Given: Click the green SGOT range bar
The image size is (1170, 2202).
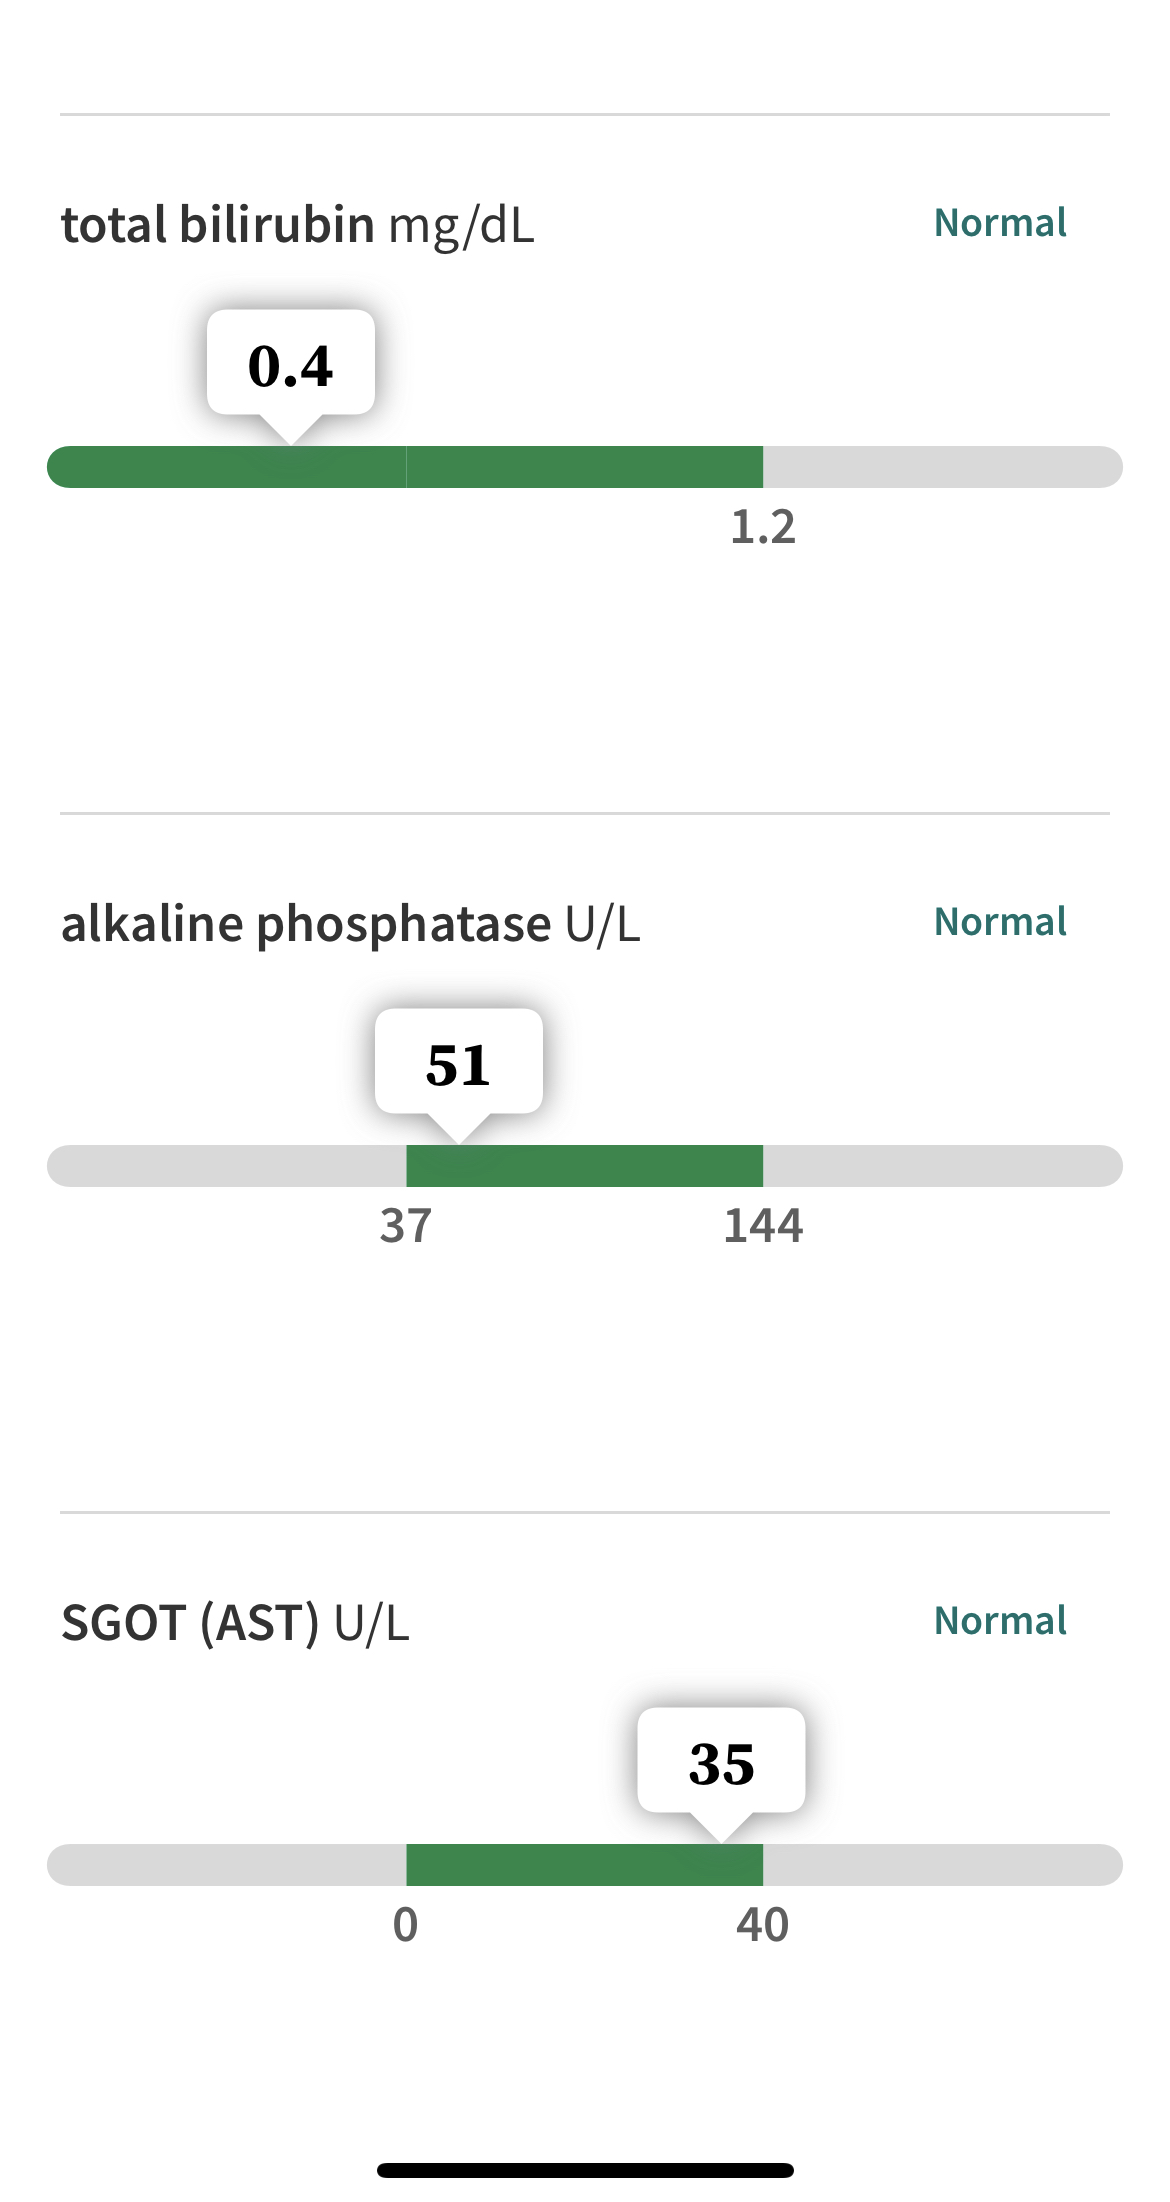Looking at the screenshot, I should click(585, 1865).
